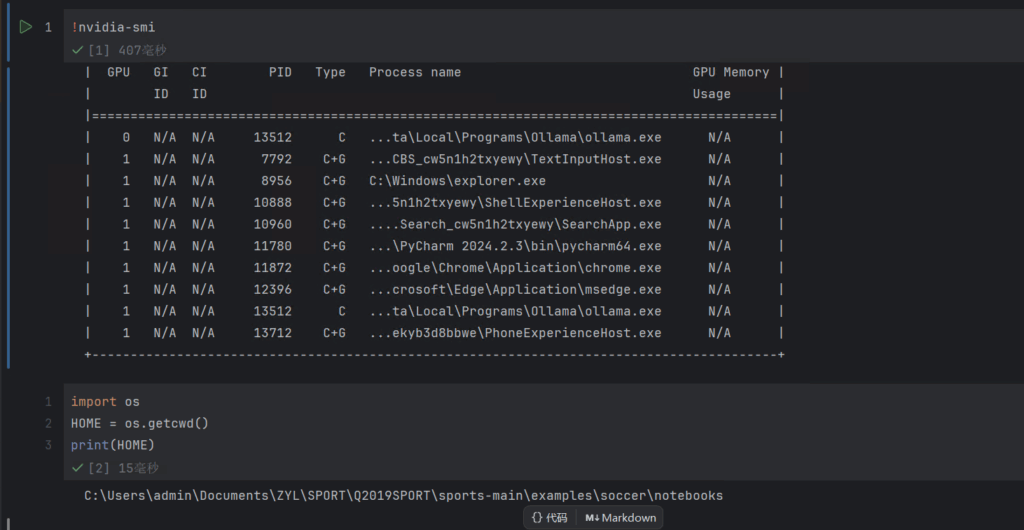Click the M↓ icon on the Markdown button

click(x=592, y=517)
